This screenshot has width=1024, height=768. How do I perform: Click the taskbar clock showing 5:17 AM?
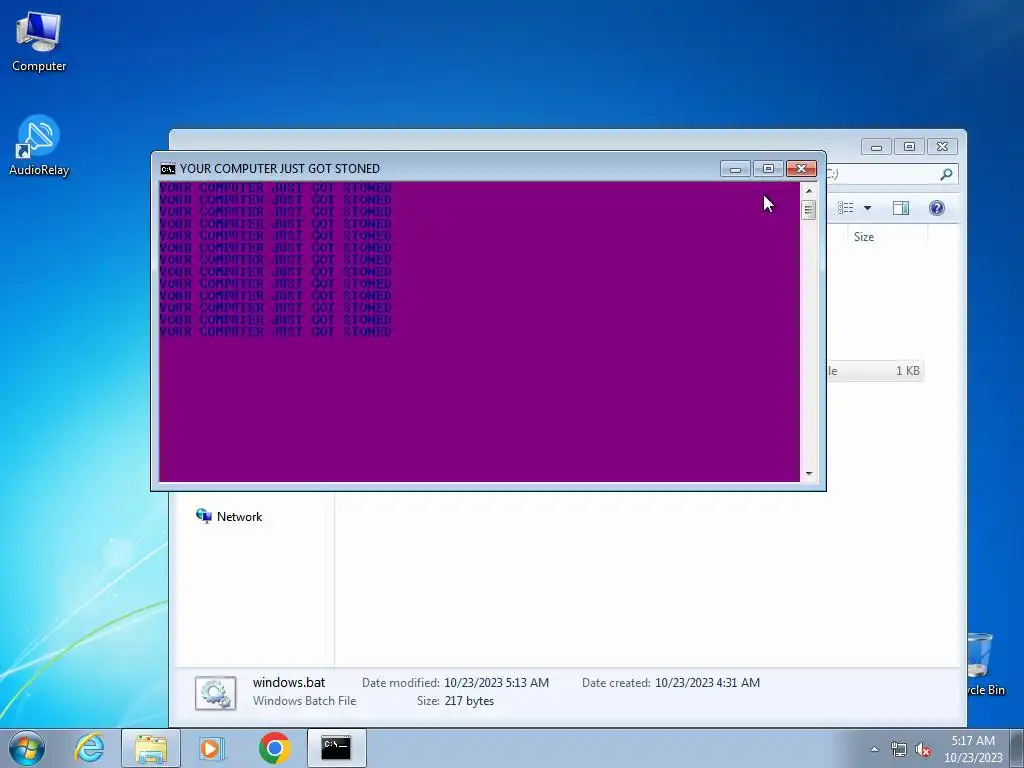(973, 749)
